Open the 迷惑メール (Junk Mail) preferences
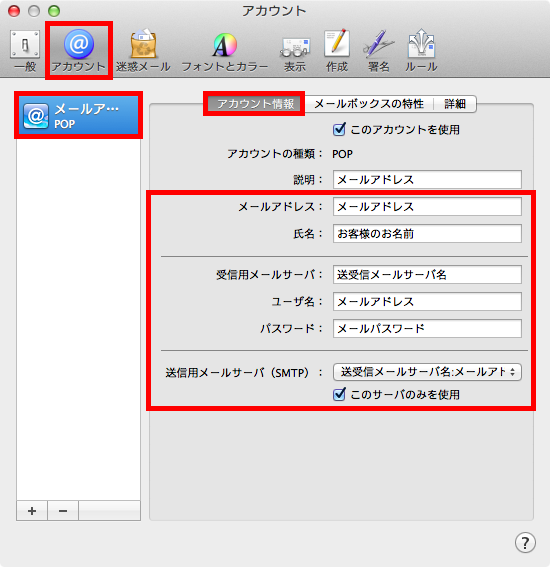 pyautogui.click(x=143, y=51)
